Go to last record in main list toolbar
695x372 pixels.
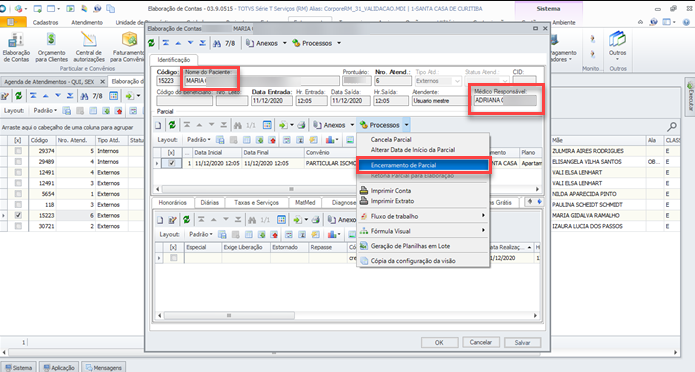pos(70,96)
